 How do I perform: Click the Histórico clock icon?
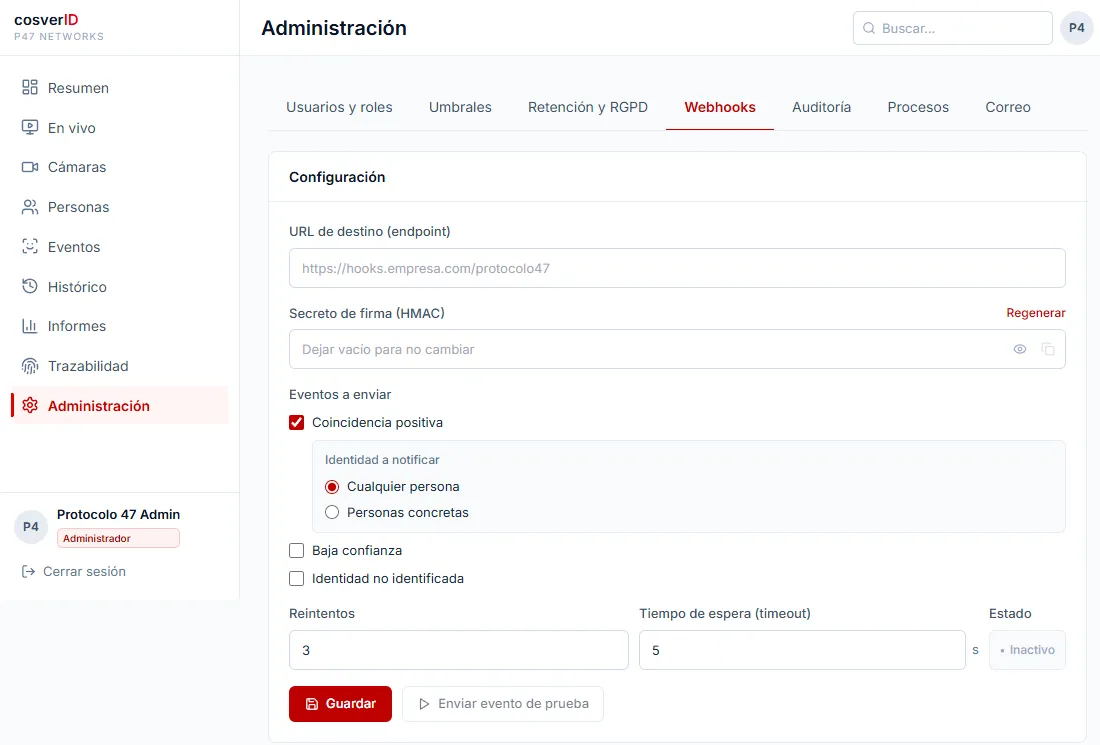pos(29,286)
